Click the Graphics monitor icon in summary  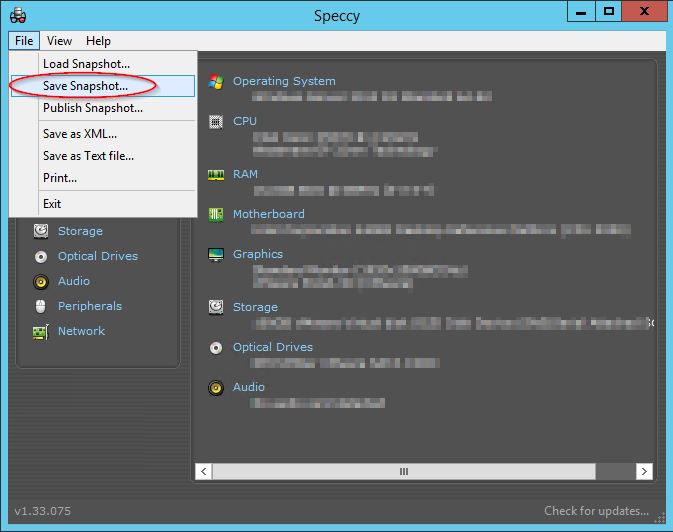point(215,255)
